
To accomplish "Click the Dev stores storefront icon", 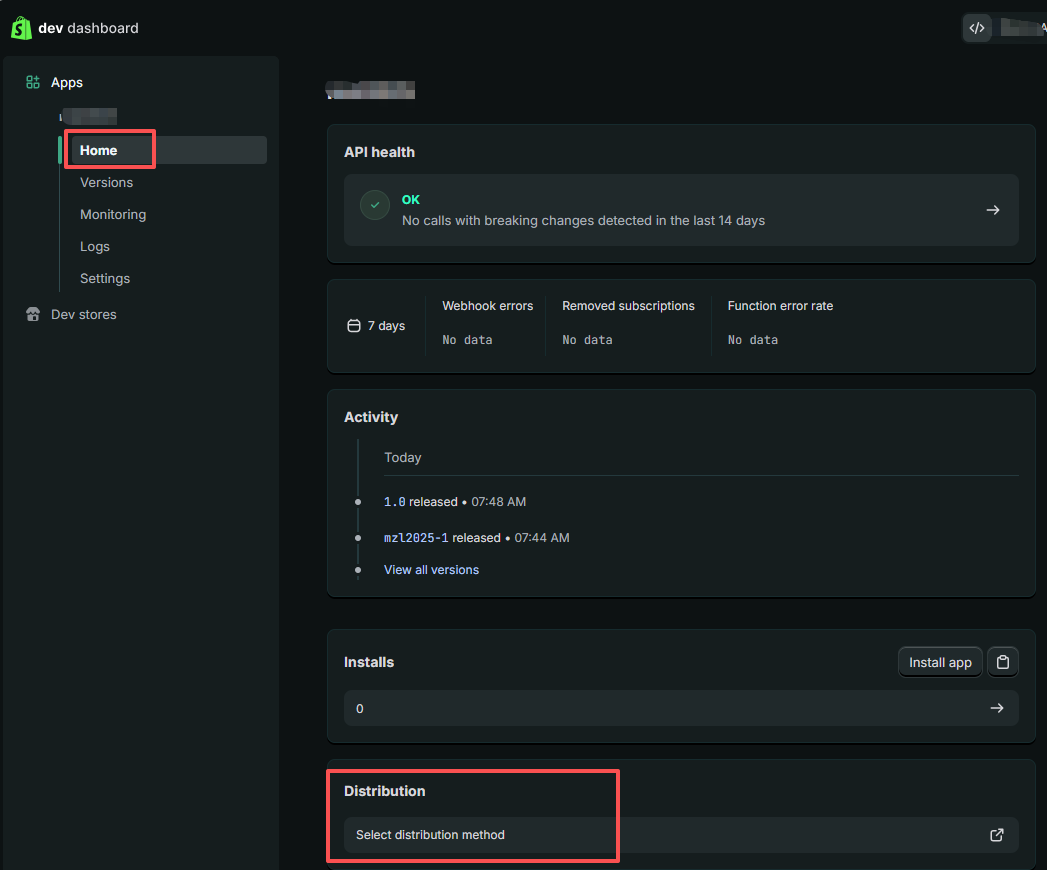I will click(33, 315).
